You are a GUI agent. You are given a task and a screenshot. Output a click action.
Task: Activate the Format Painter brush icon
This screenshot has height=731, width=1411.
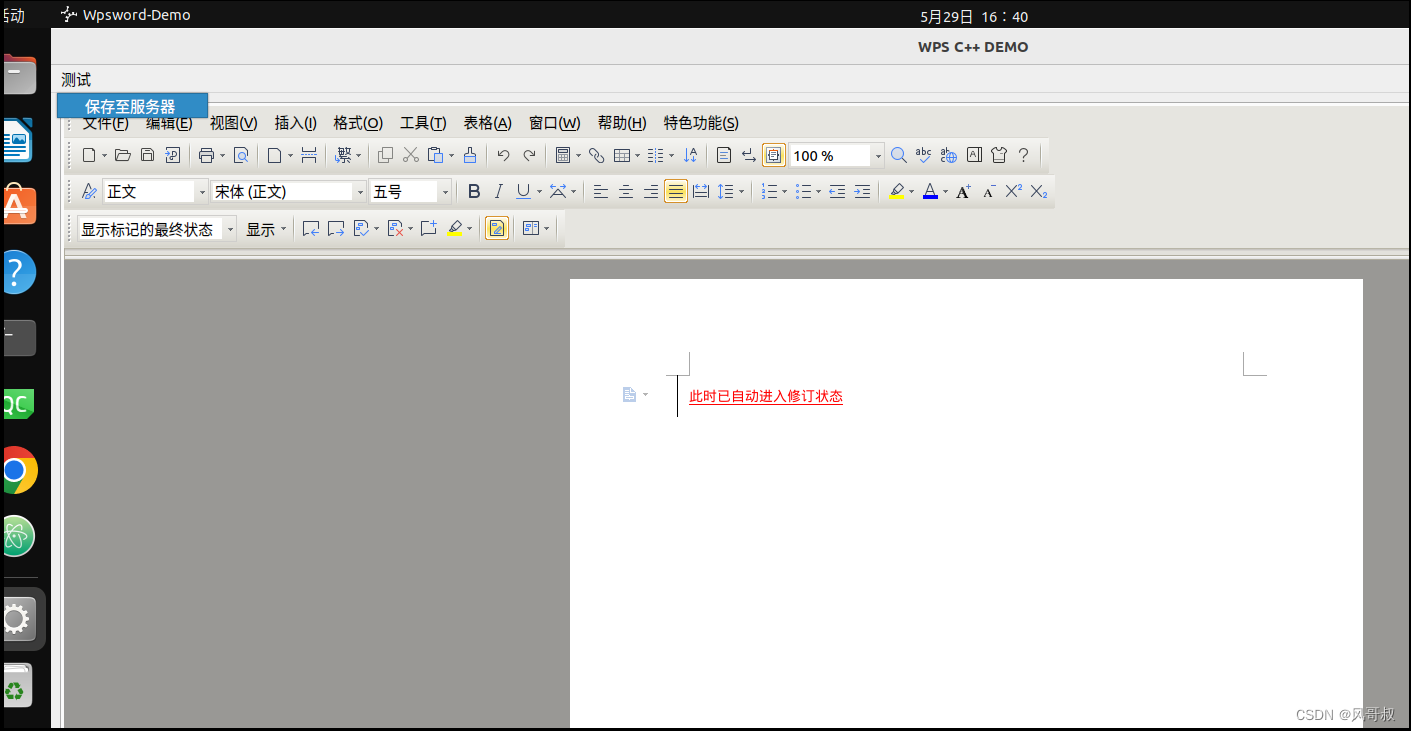point(470,155)
